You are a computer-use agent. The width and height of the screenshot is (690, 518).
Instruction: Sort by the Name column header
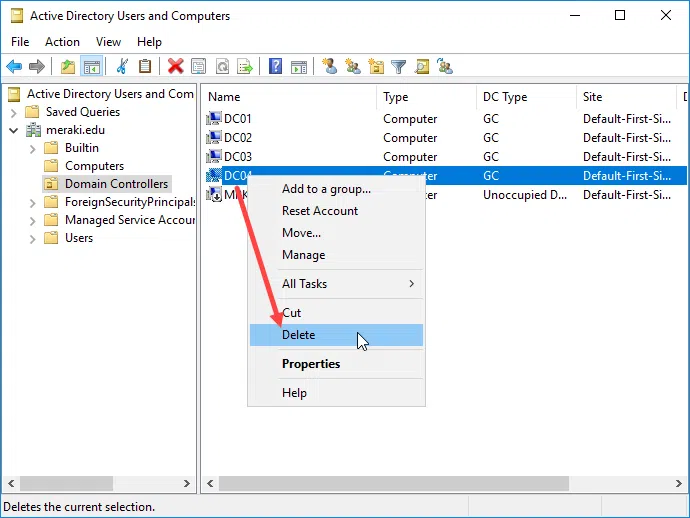[x=289, y=97]
